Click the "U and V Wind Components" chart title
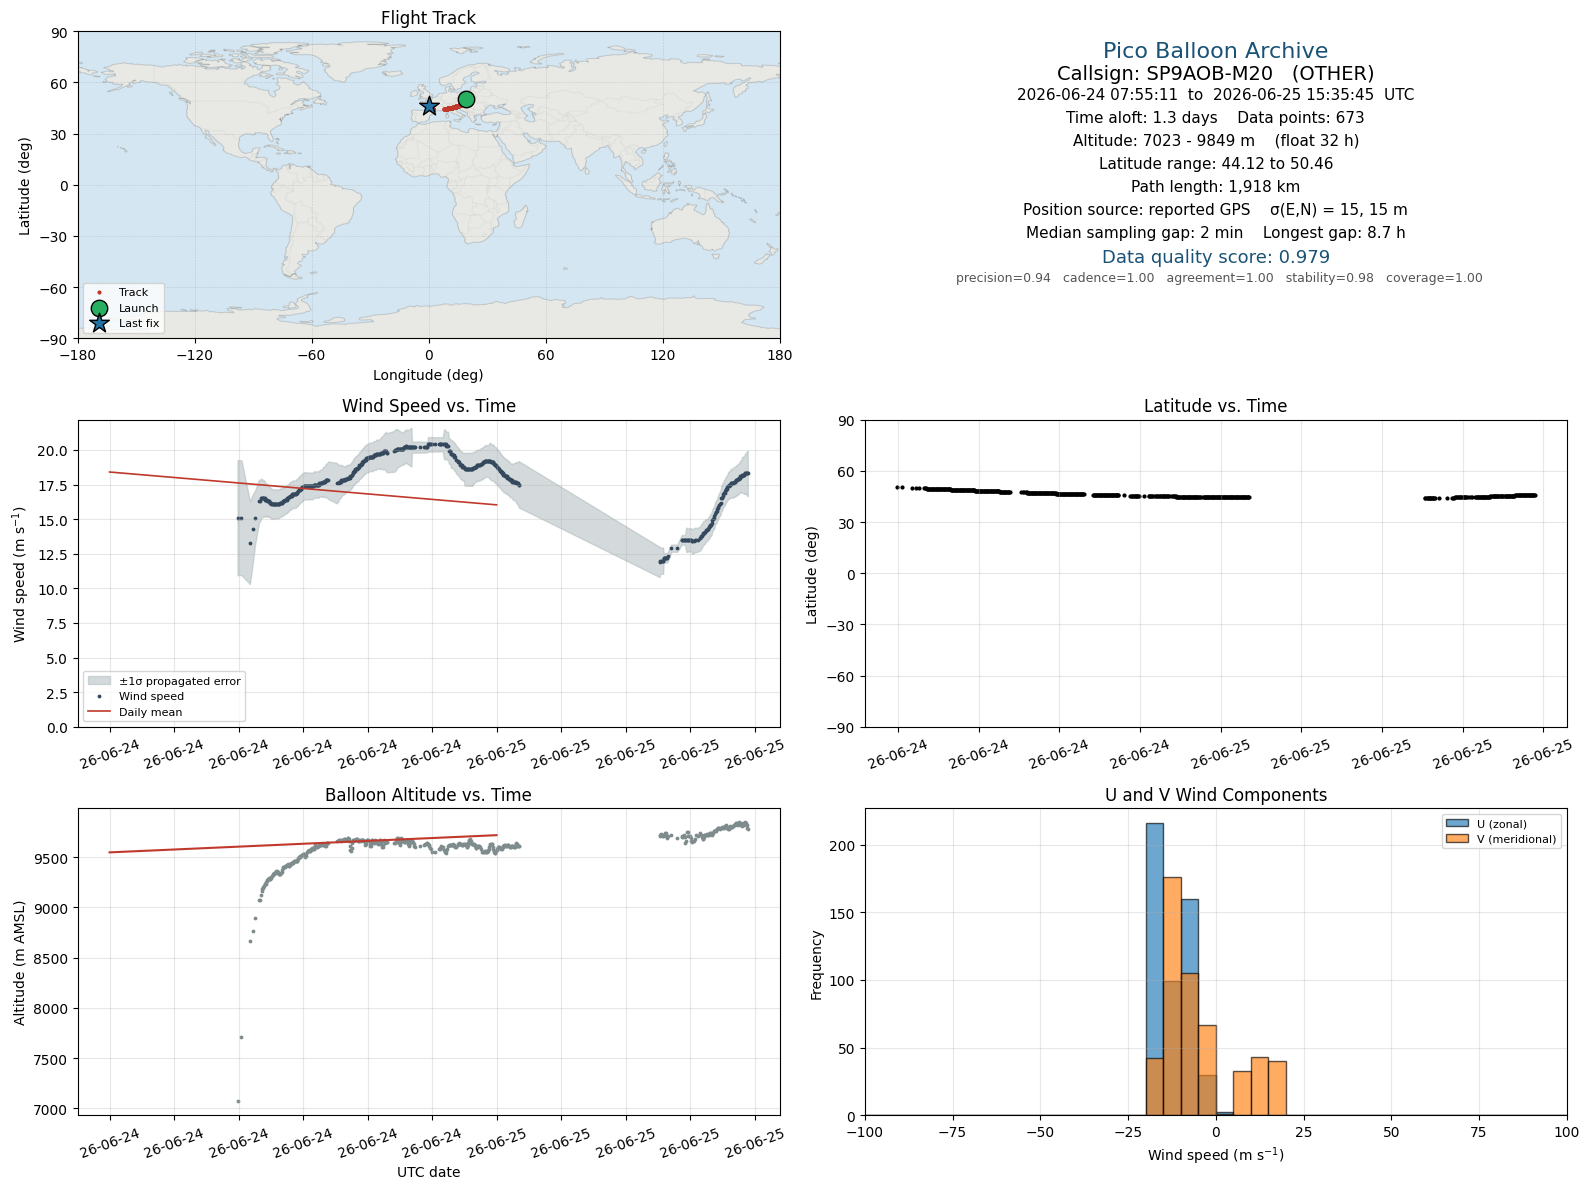The image size is (1589, 1189). pyautogui.click(x=1215, y=795)
